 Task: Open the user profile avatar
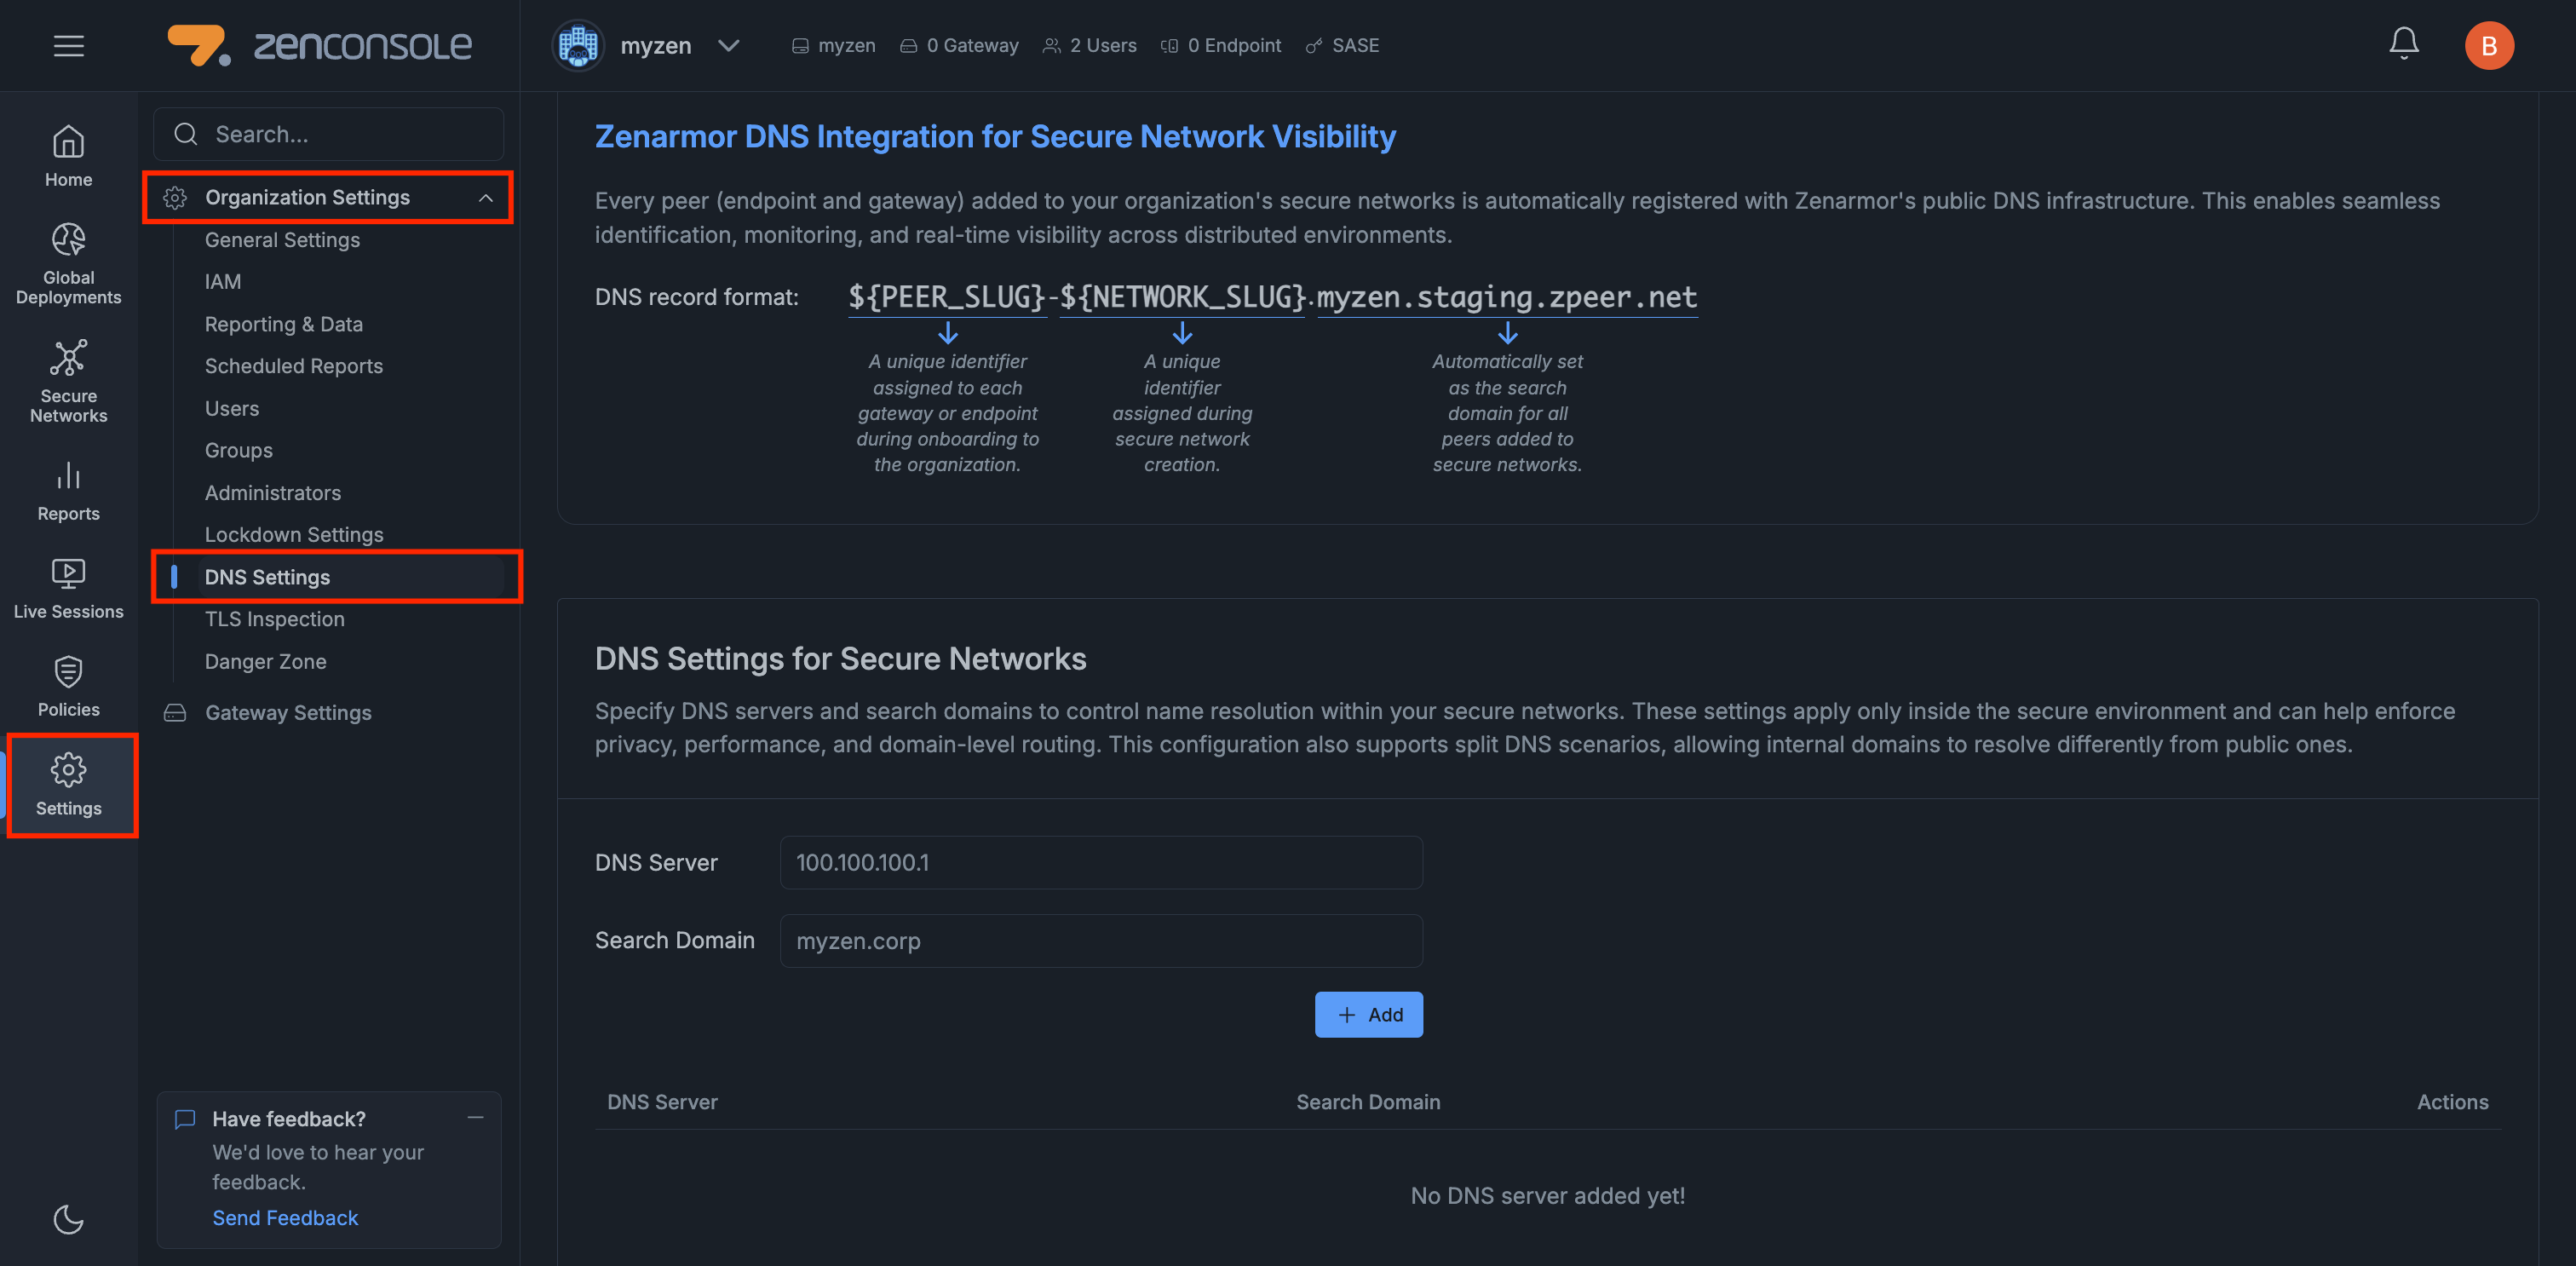(2489, 45)
